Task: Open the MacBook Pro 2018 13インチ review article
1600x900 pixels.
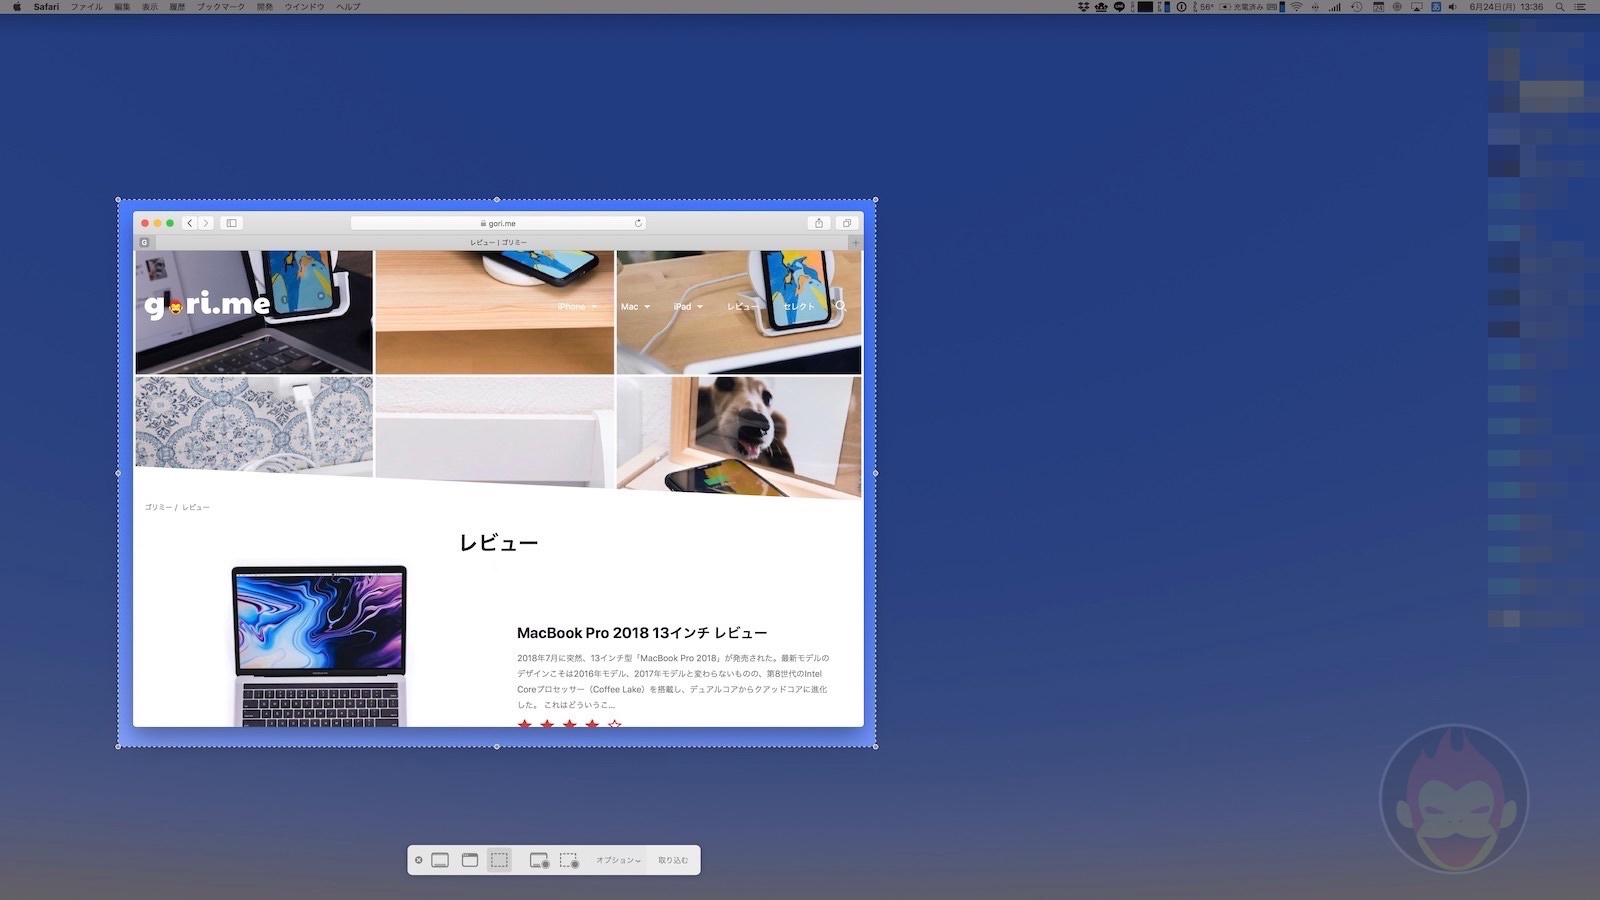Action: click(x=642, y=632)
